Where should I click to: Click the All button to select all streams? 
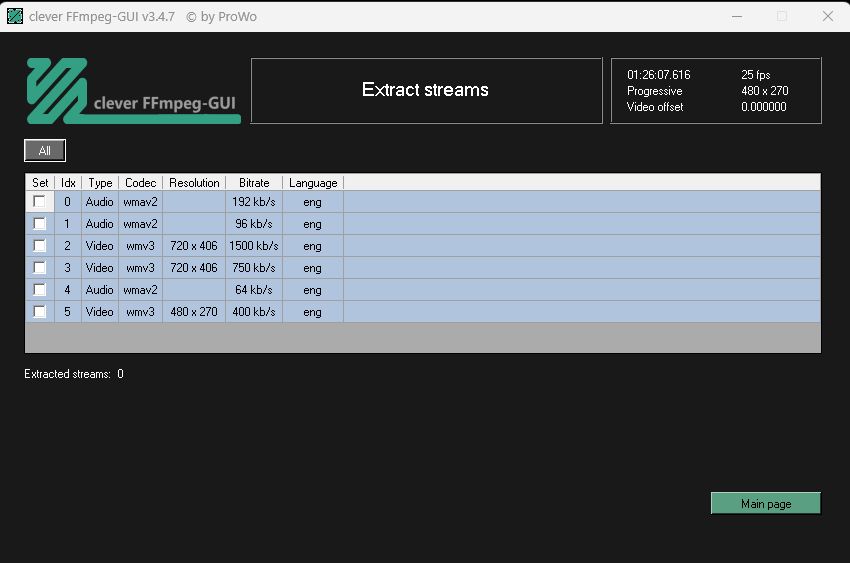point(45,151)
